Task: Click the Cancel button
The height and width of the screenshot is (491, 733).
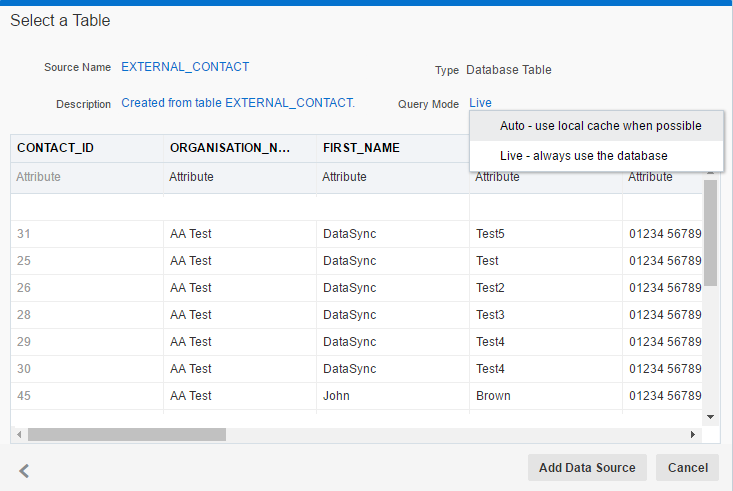Action: (687, 468)
